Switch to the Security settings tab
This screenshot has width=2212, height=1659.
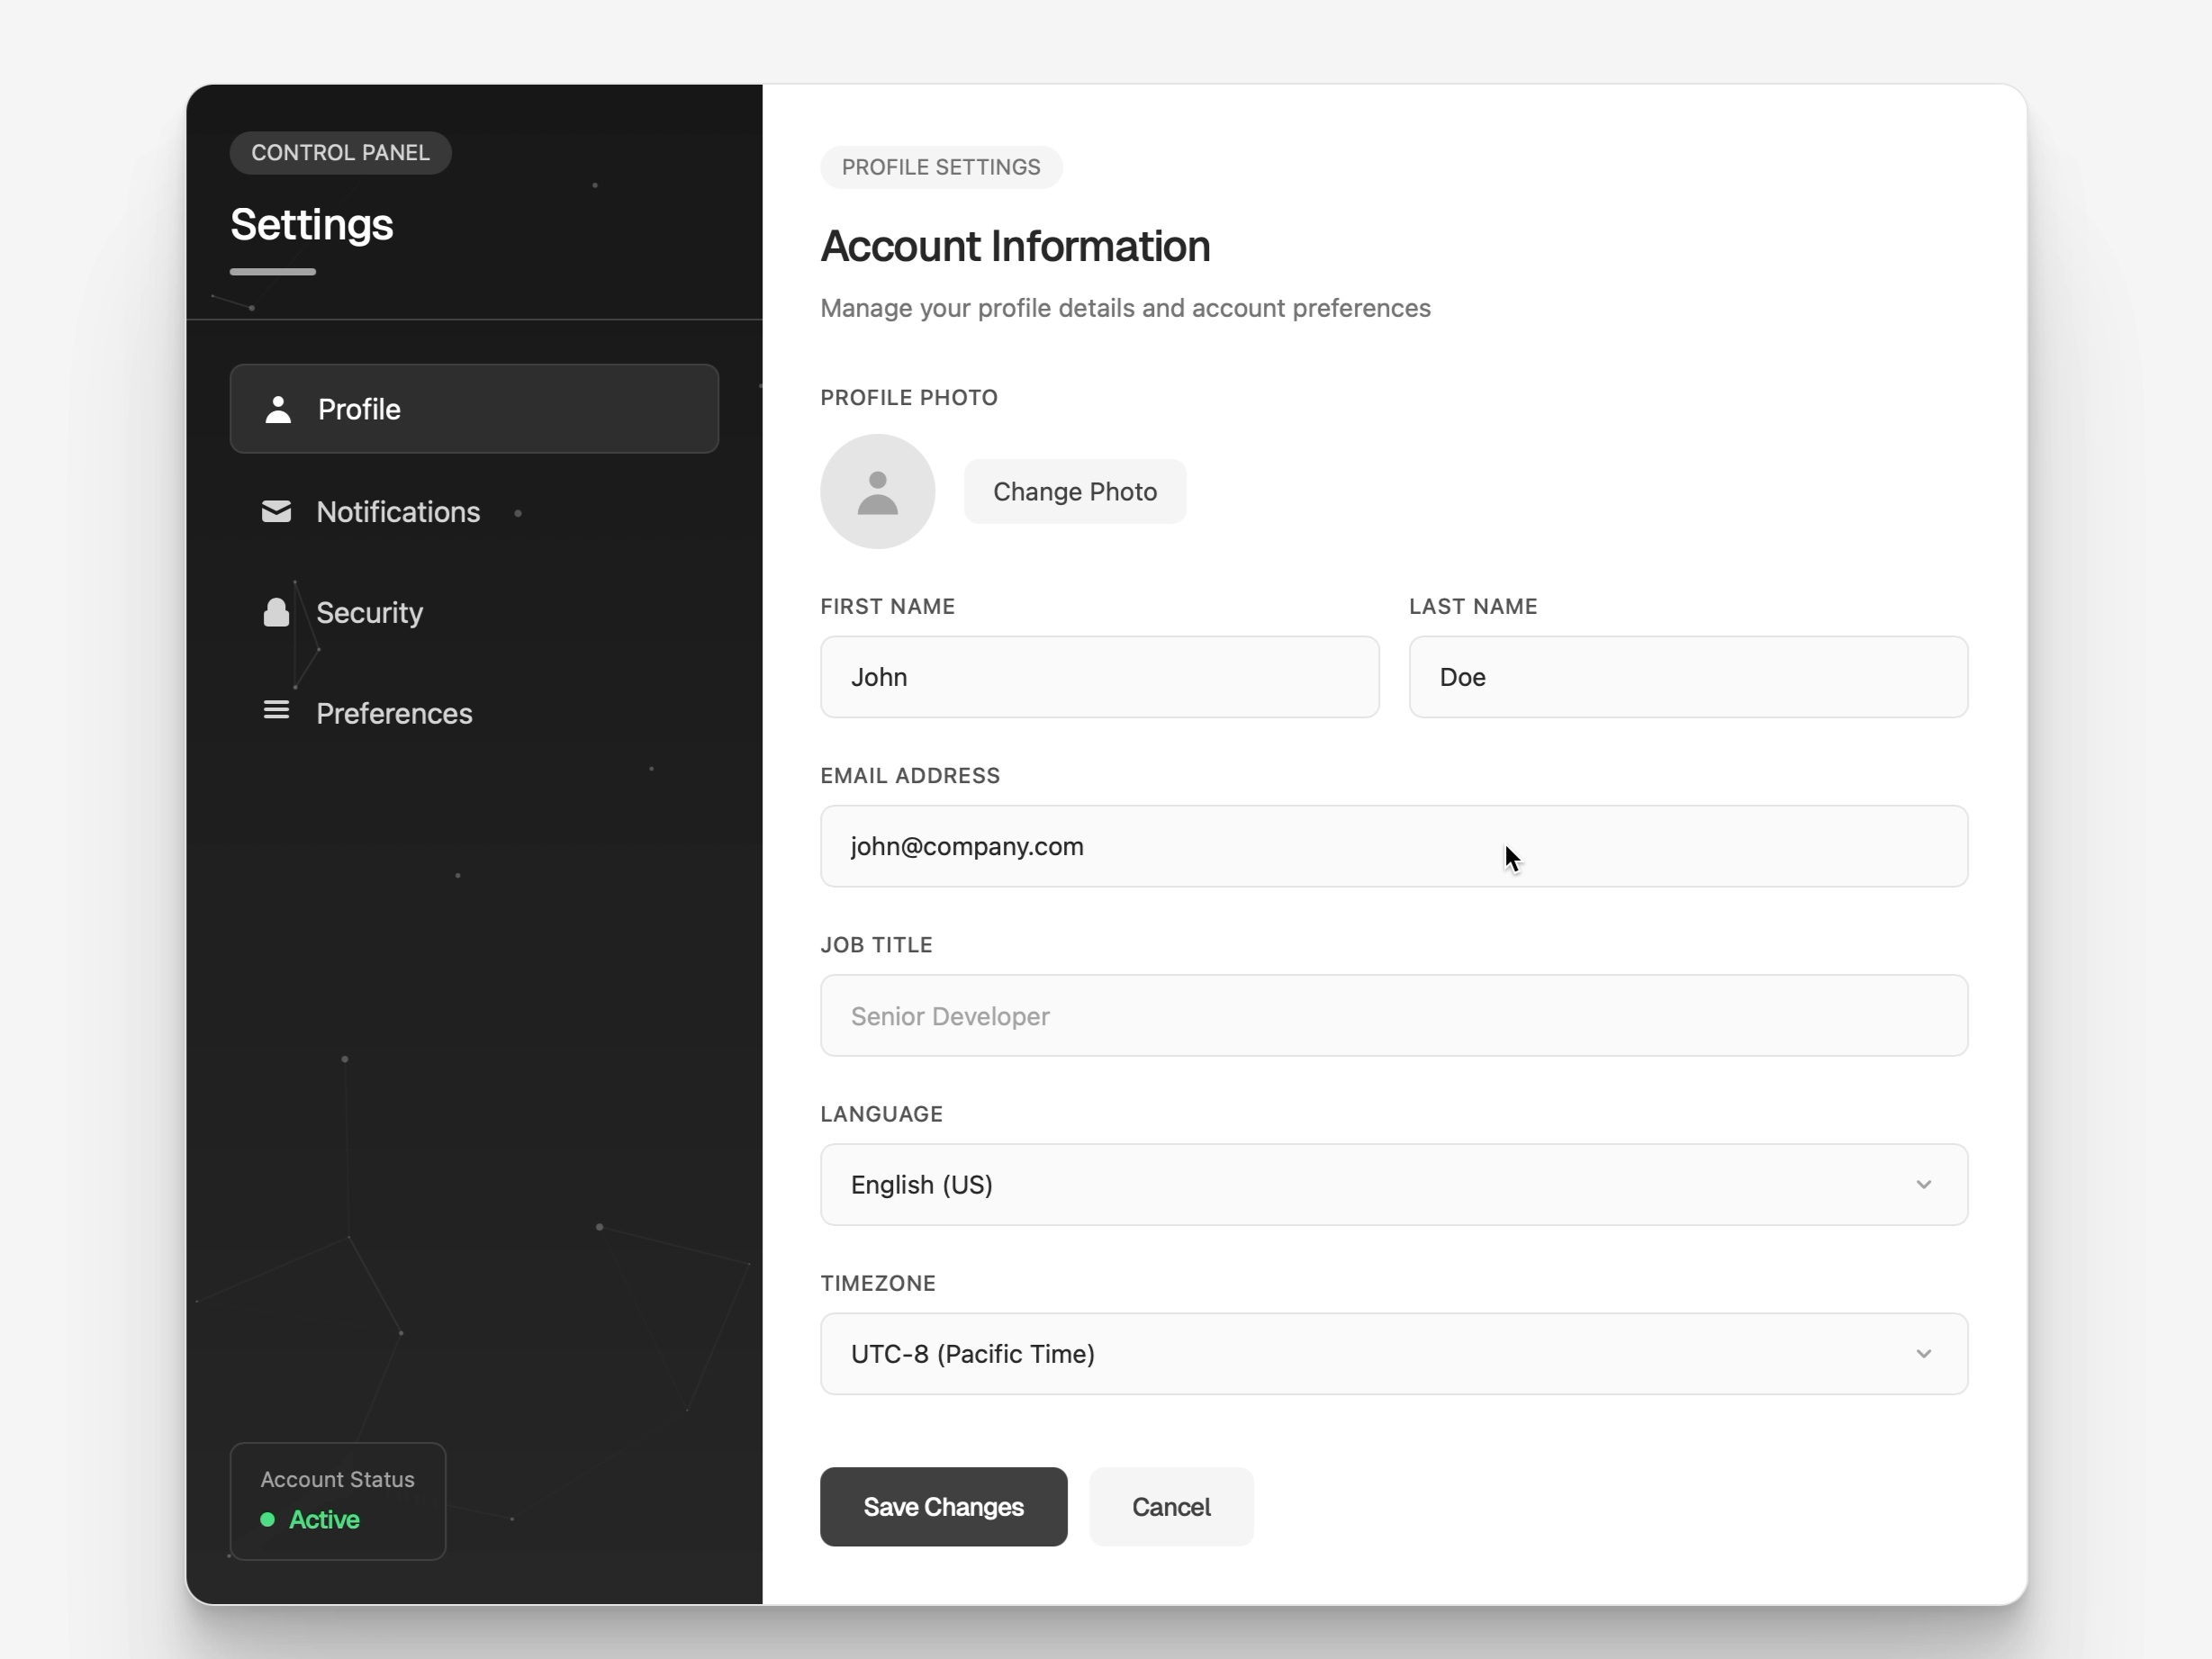(370, 612)
